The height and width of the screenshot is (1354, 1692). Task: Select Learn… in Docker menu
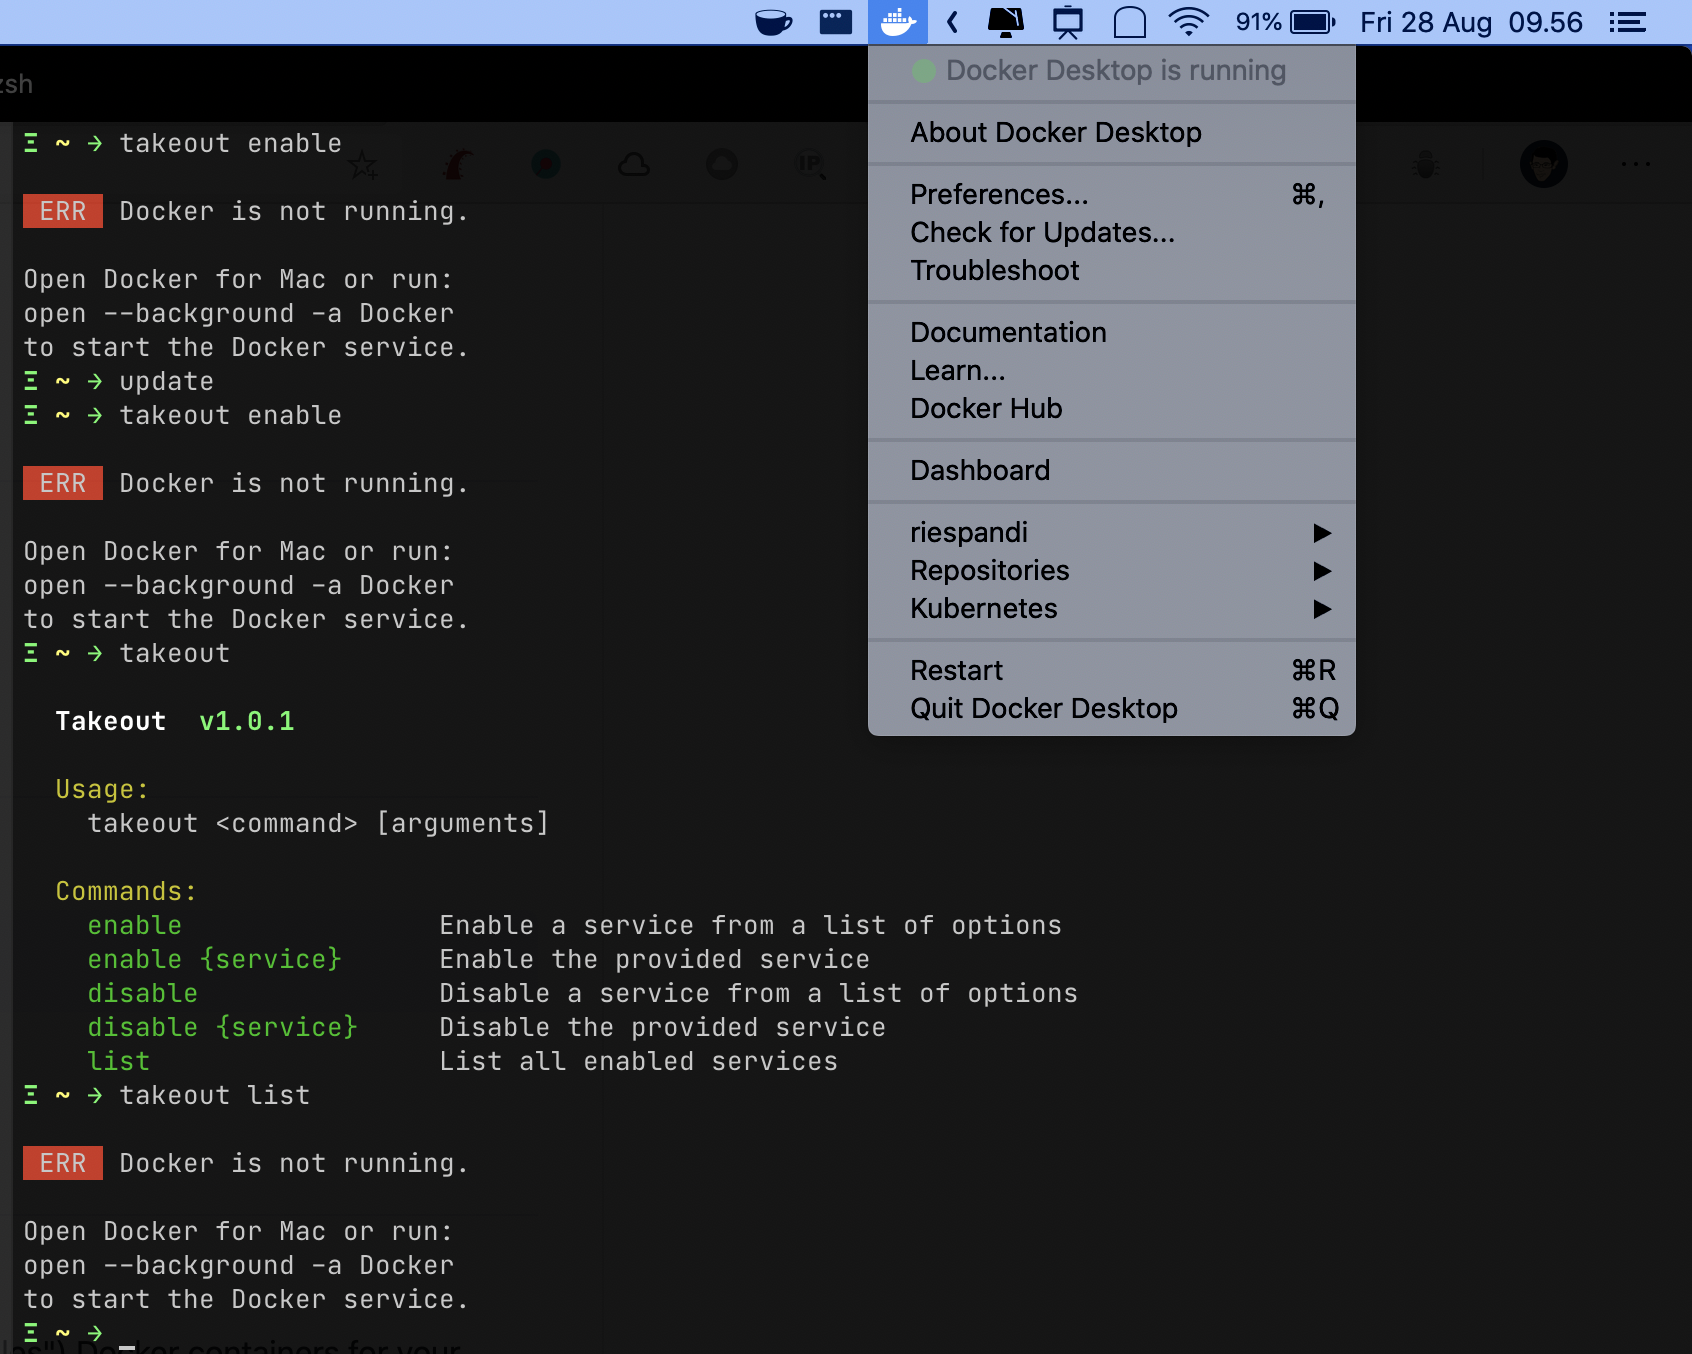(x=1112, y=370)
